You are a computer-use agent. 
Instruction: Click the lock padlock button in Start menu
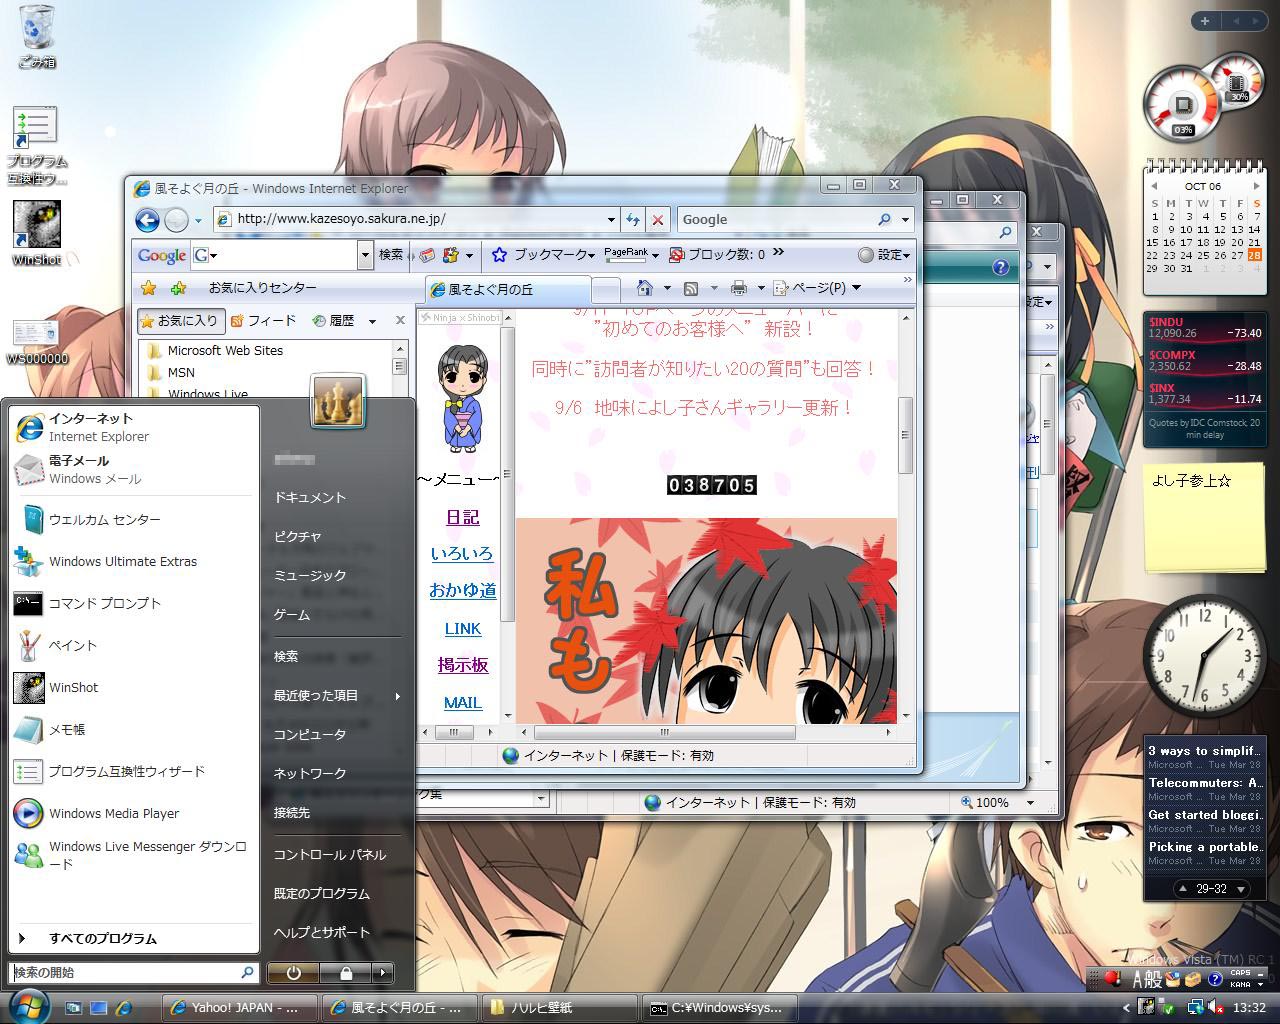tap(346, 972)
